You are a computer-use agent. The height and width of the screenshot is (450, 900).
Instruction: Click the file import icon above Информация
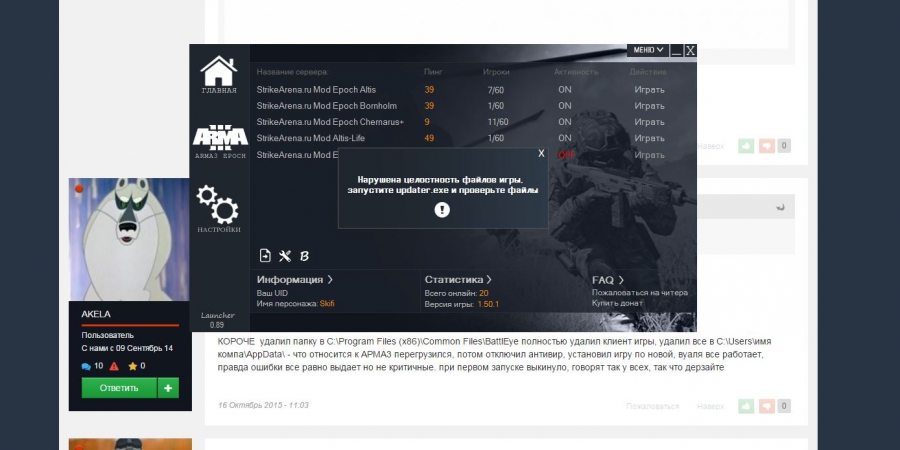pos(265,256)
